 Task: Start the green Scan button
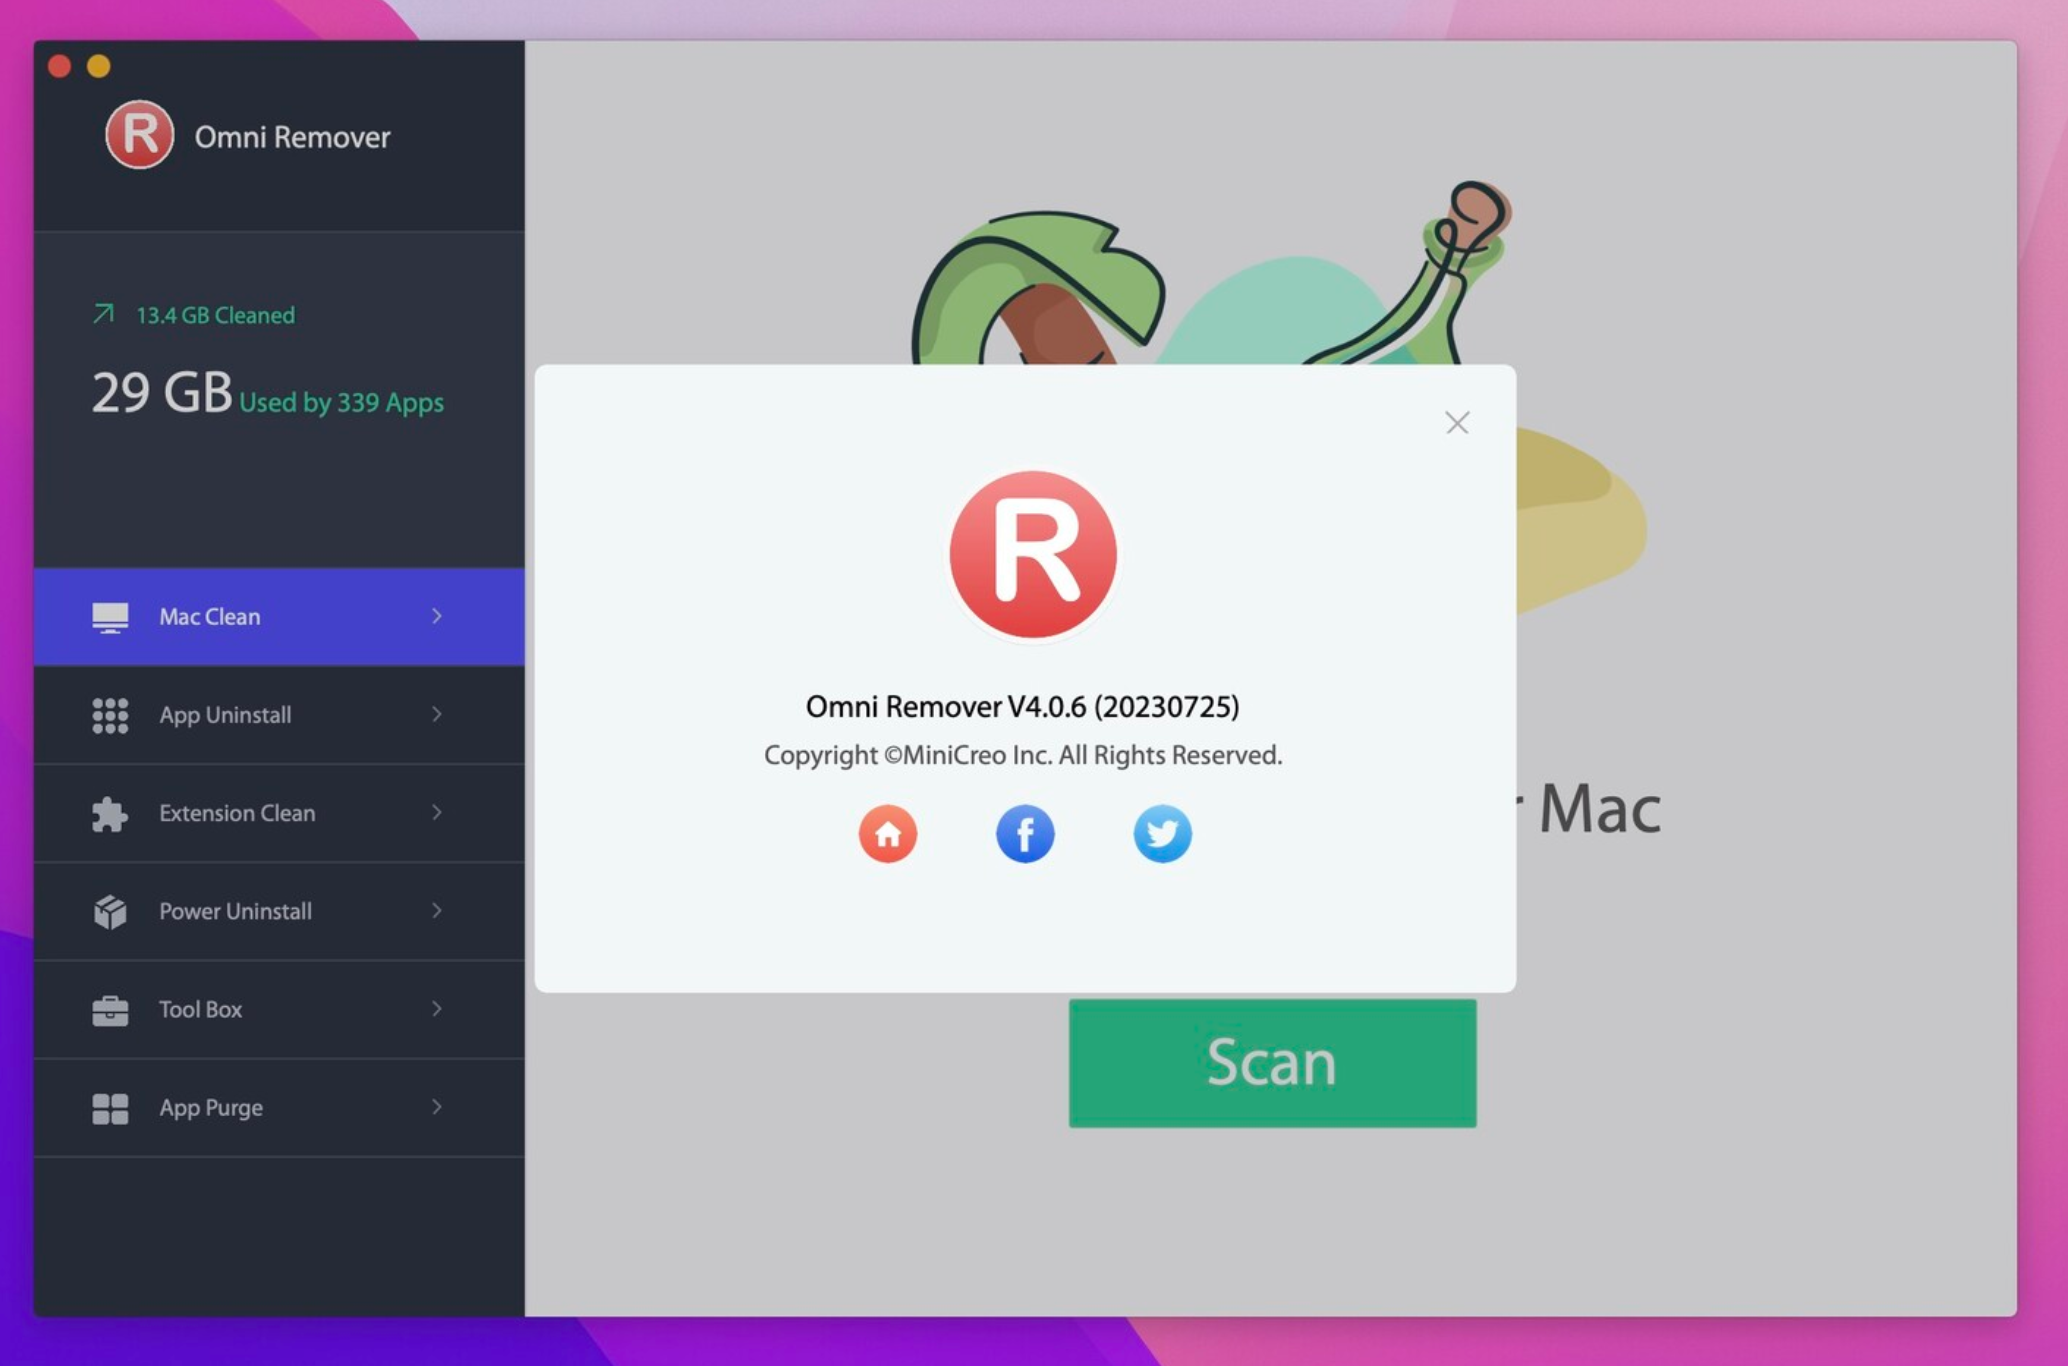[1272, 1063]
